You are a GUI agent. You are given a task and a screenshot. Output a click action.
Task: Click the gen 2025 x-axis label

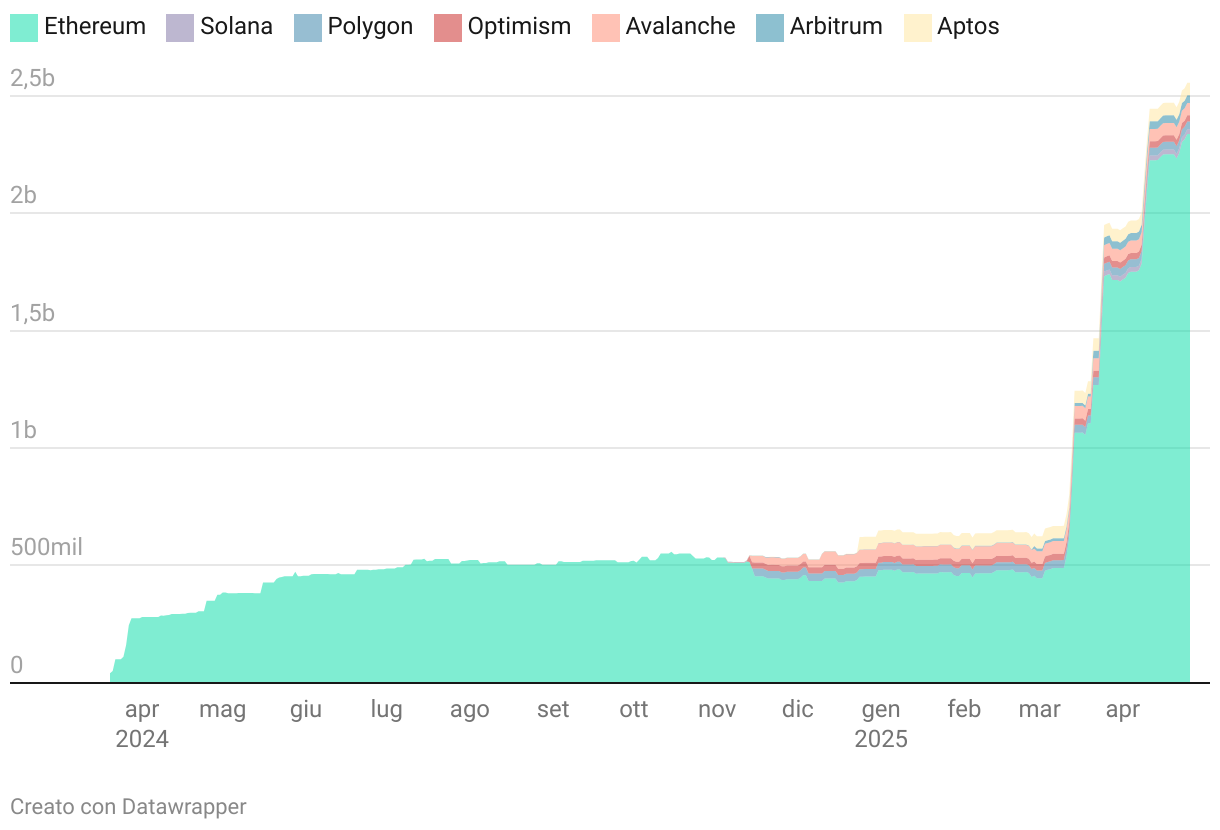click(x=881, y=724)
